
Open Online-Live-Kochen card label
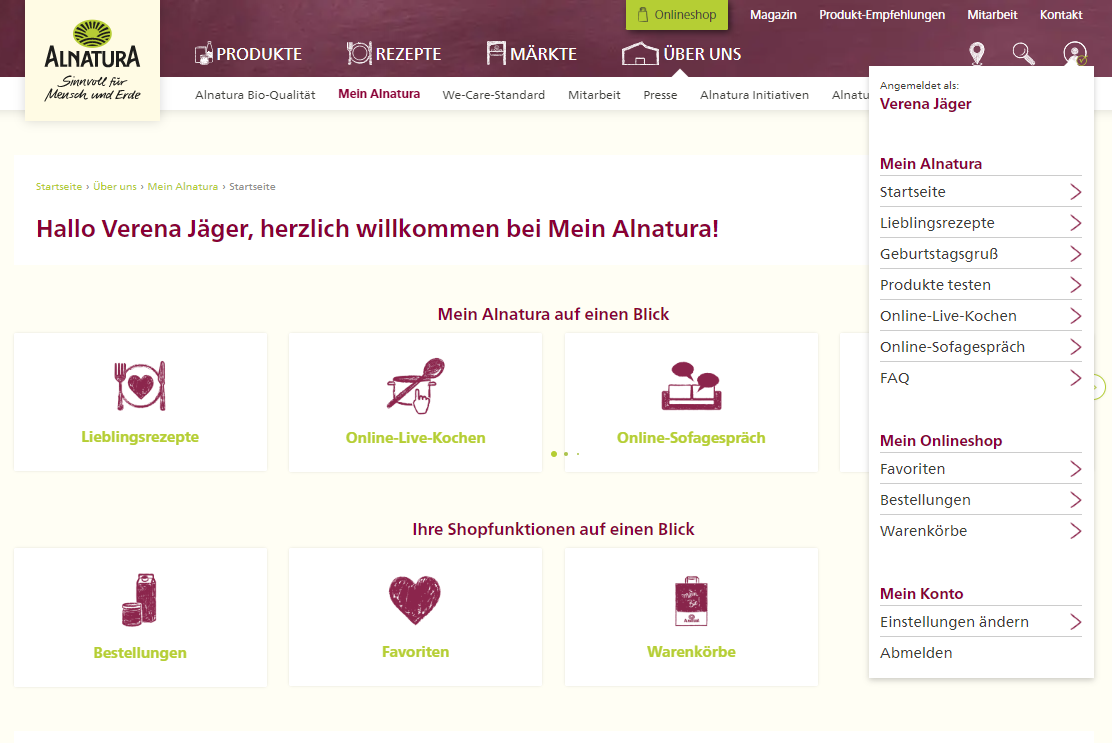(416, 437)
